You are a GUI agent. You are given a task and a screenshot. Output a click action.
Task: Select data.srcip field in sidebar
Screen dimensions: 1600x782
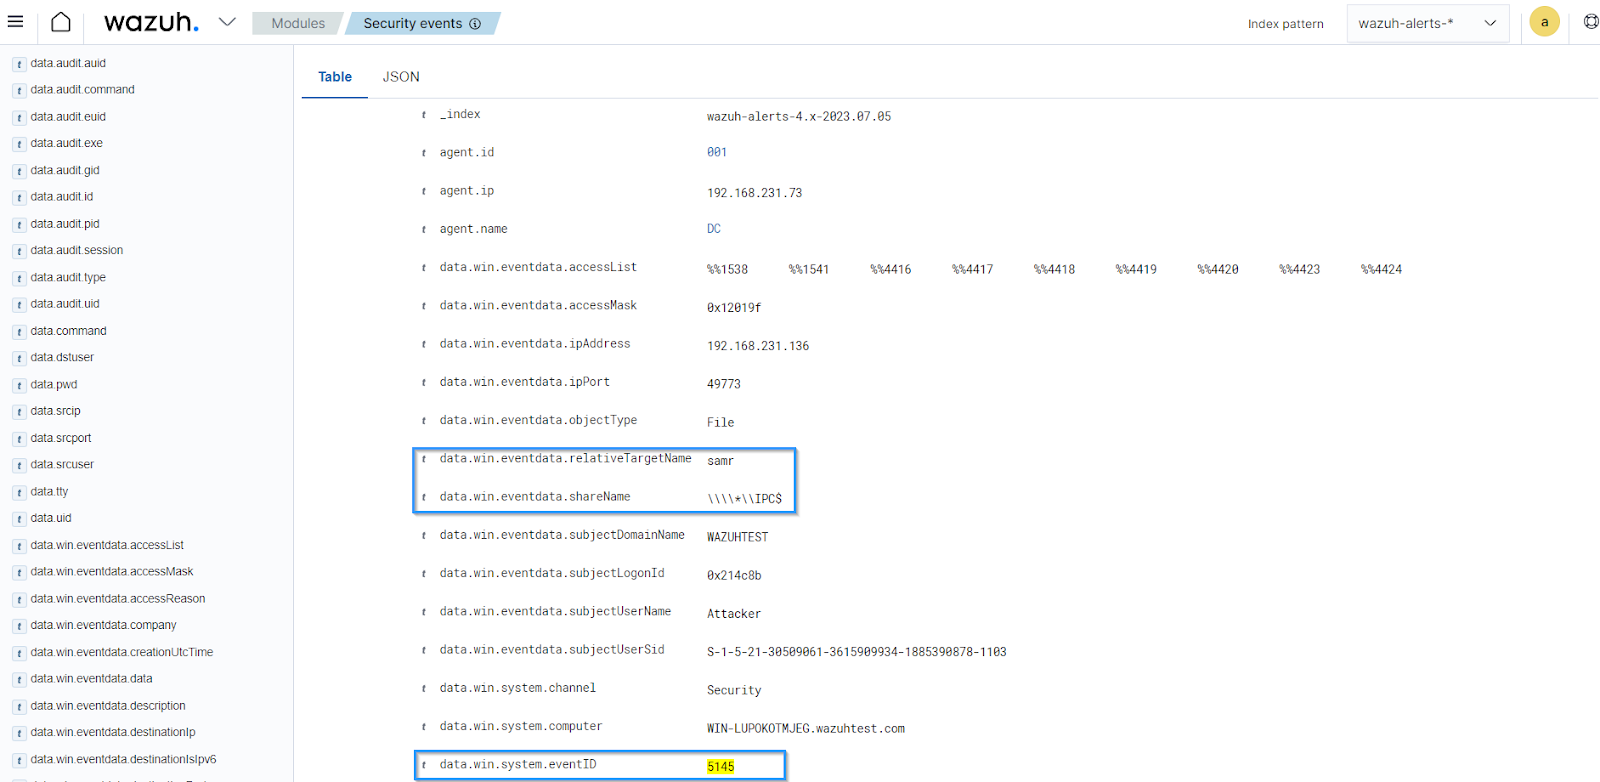[55, 411]
